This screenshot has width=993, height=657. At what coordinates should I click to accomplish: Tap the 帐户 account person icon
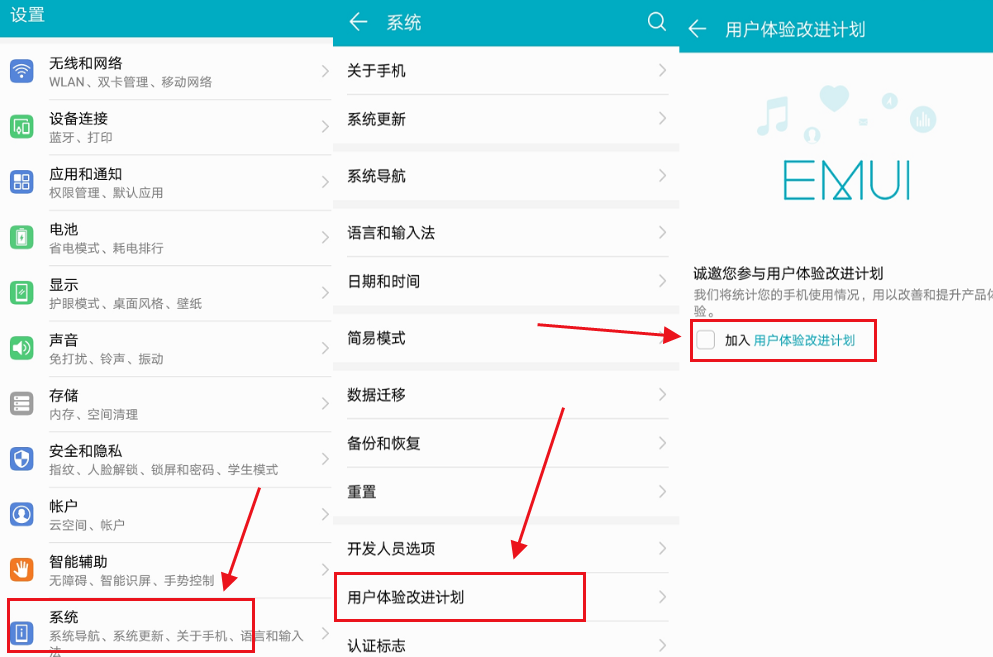[x=22, y=514]
